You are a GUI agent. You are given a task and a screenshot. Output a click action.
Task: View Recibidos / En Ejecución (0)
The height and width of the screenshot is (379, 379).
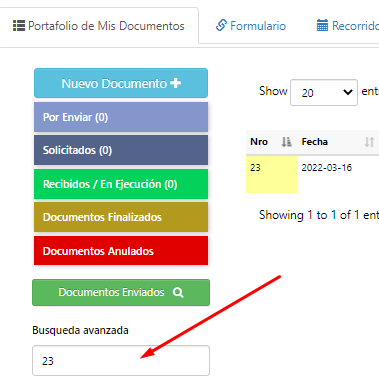click(x=121, y=184)
